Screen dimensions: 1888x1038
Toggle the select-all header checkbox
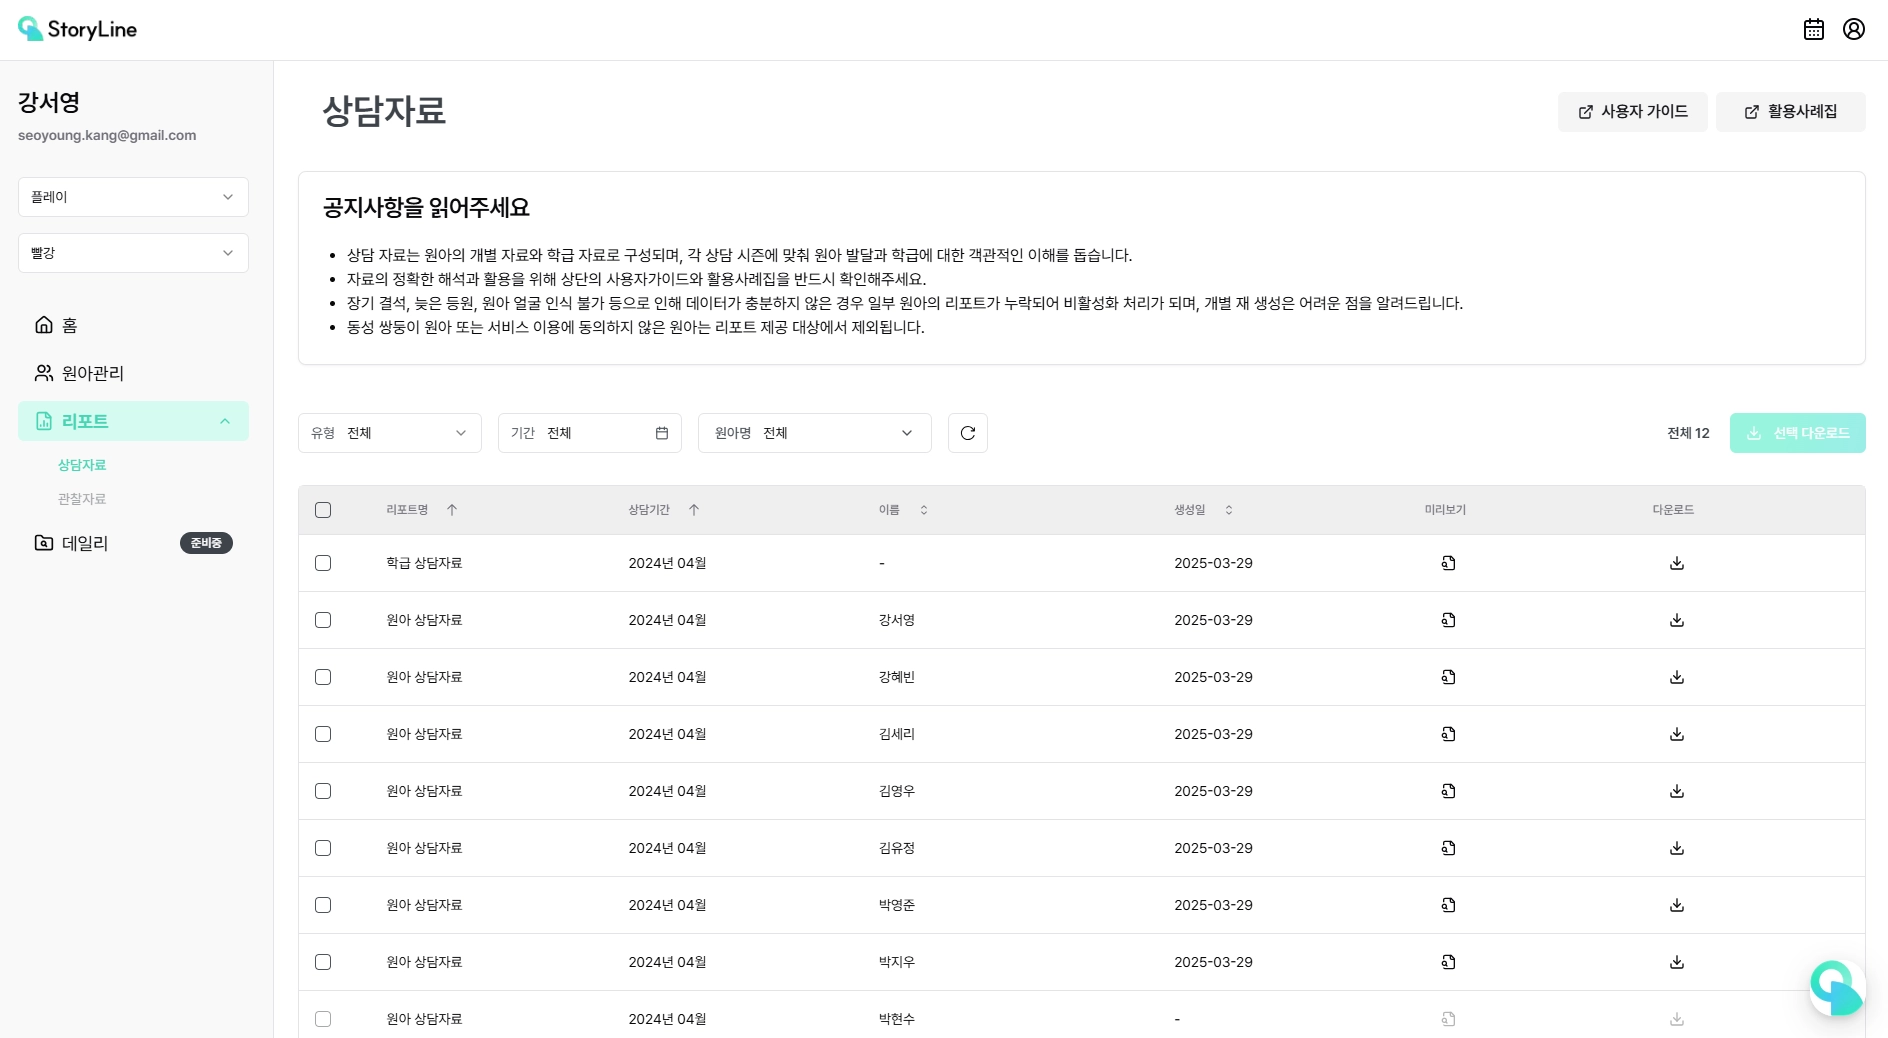pyautogui.click(x=323, y=510)
